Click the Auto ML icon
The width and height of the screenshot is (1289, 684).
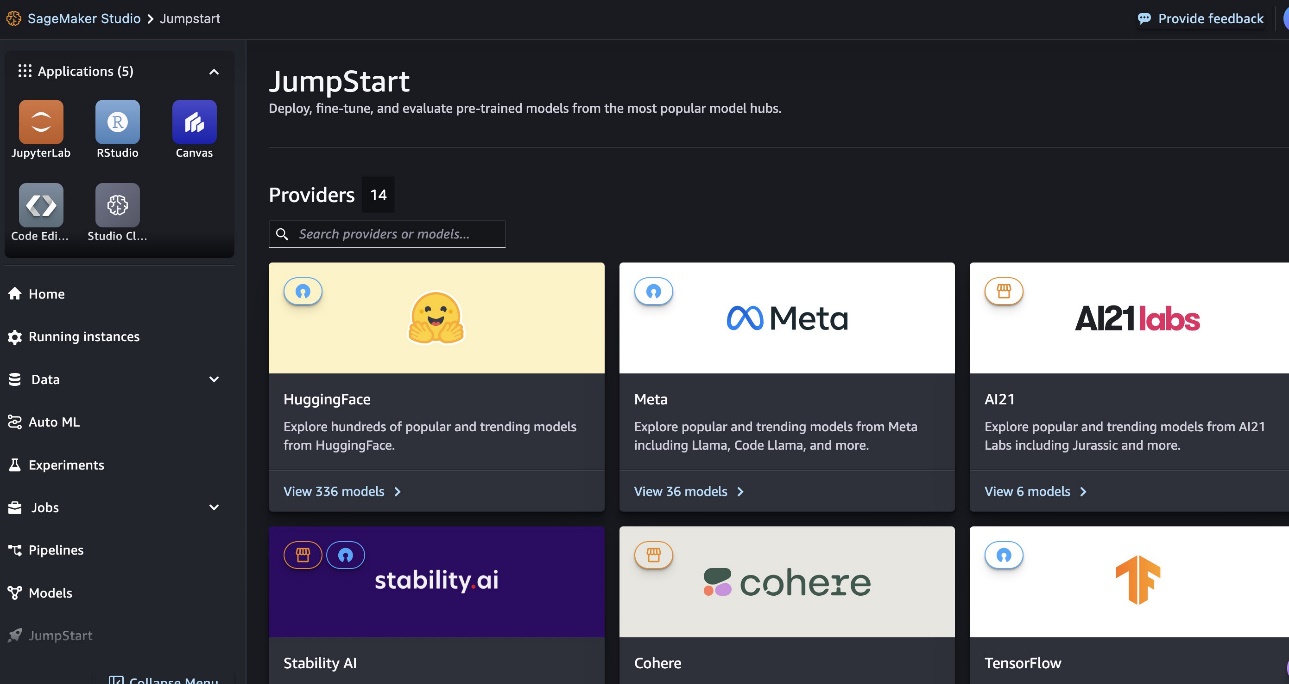coord(14,422)
